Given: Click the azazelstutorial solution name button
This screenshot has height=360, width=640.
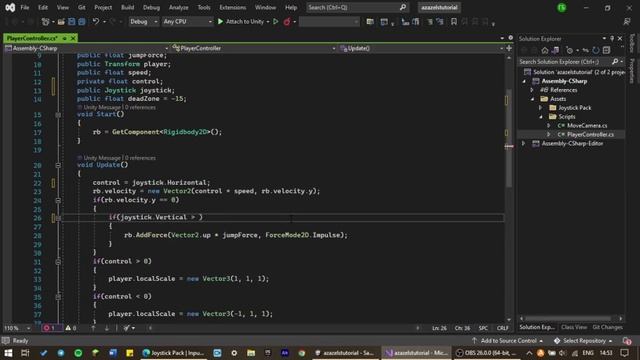Looking at the screenshot, I should tap(439, 7).
